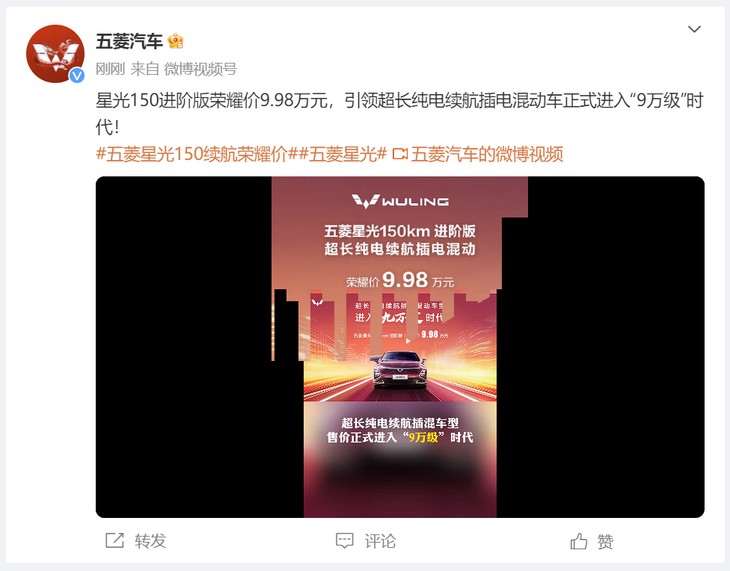Follow the 五菱汽车的微博视频 link text
The image size is (730, 571).
(x=487, y=154)
